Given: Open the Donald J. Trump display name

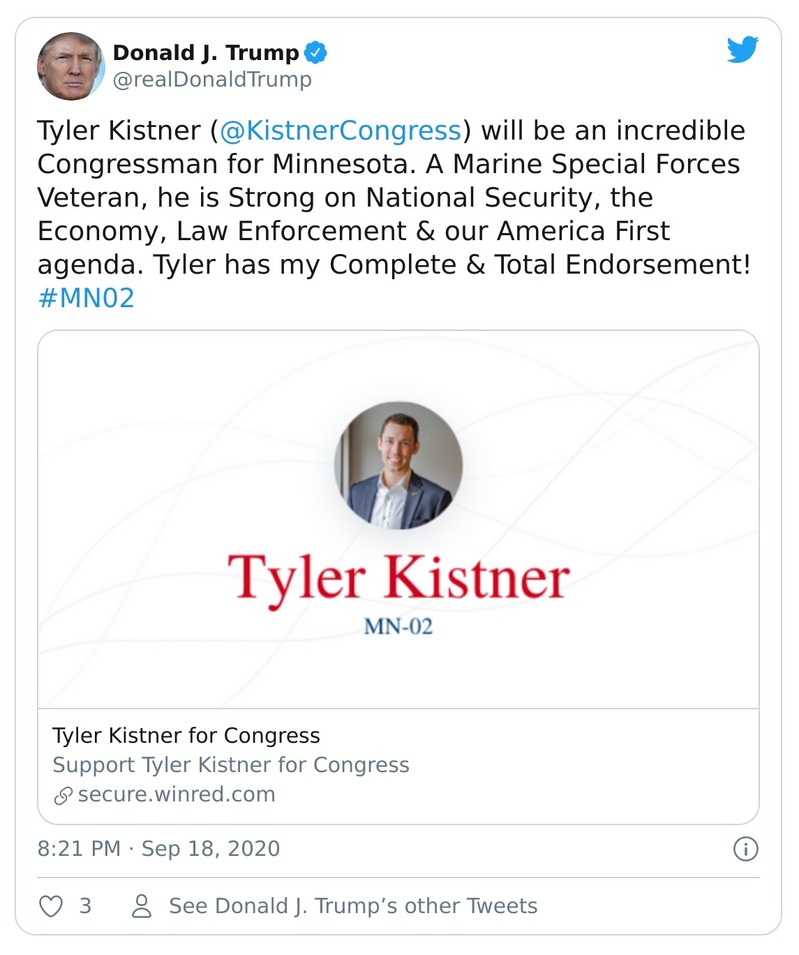Looking at the screenshot, I should tap(205, 52).
